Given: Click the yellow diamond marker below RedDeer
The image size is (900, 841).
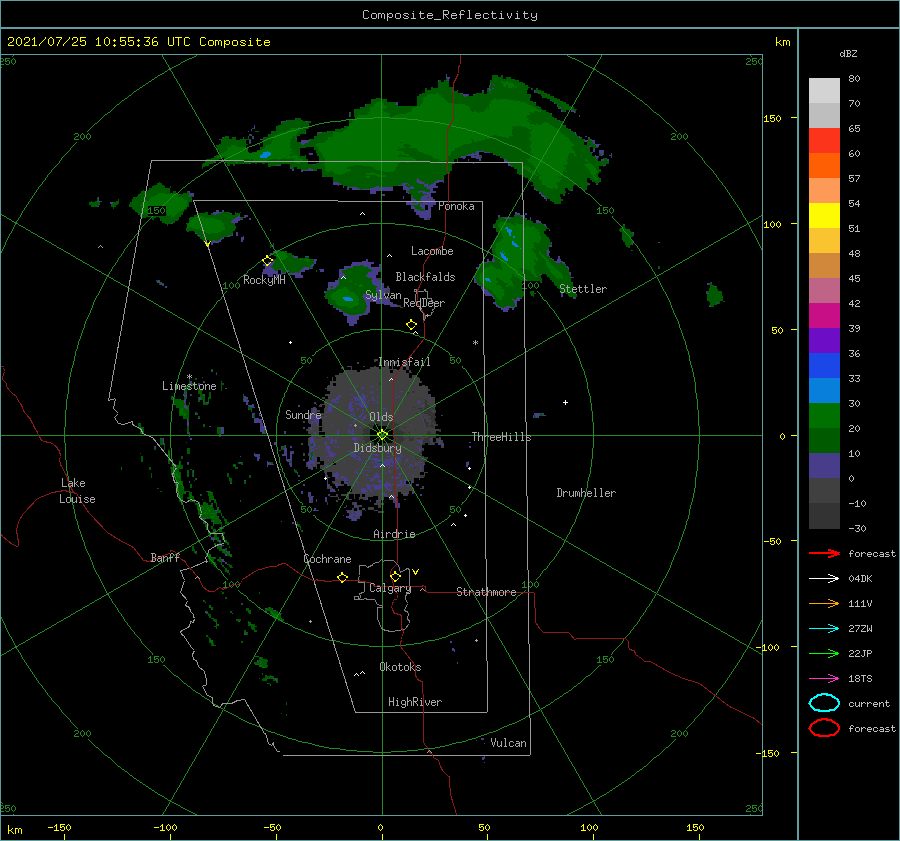Looking at the screenshot, I should click(412, 325).
